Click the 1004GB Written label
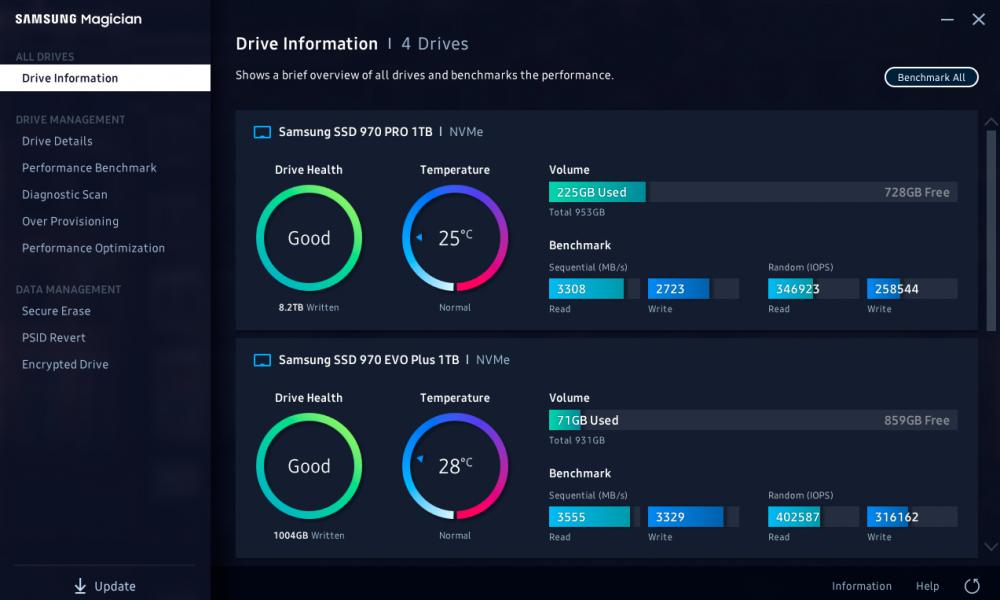Viewport: 1000px width, 600px height. [x=309, y=536]
